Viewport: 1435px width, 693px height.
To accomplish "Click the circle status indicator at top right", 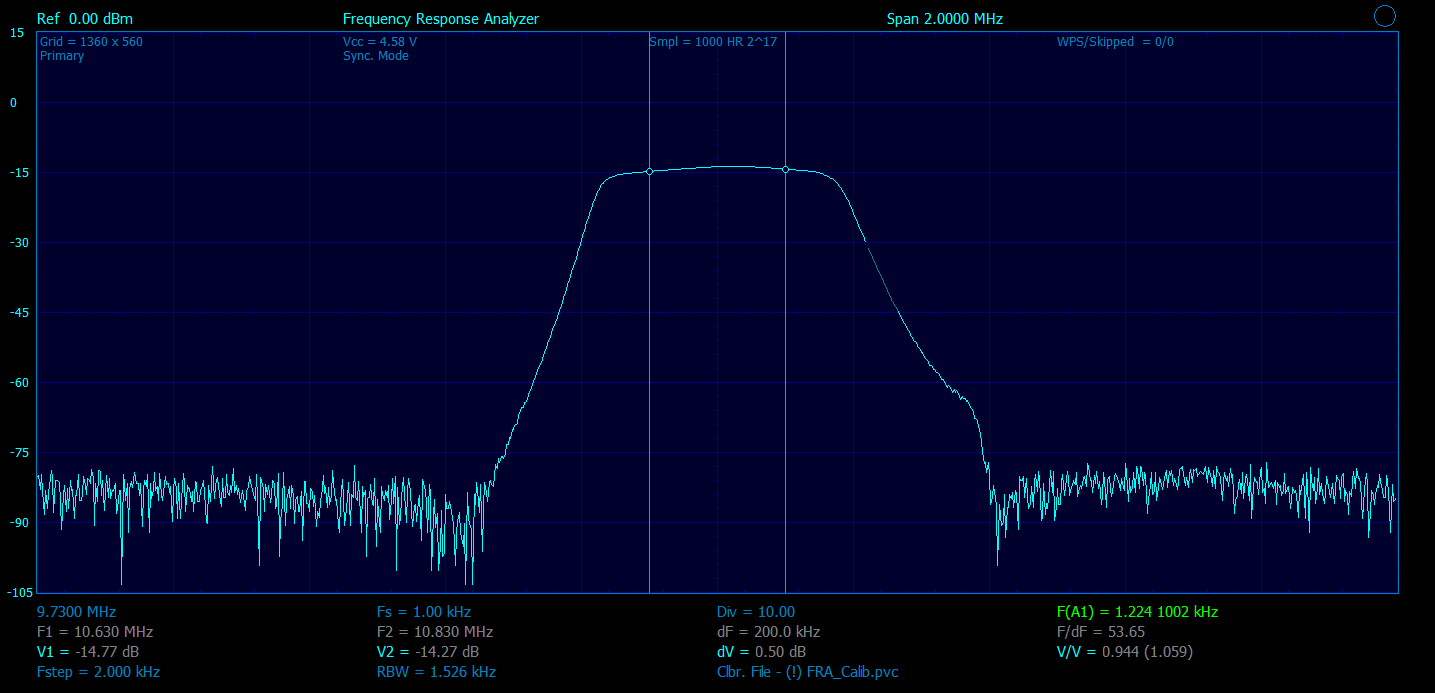I will pos(1385,15).
